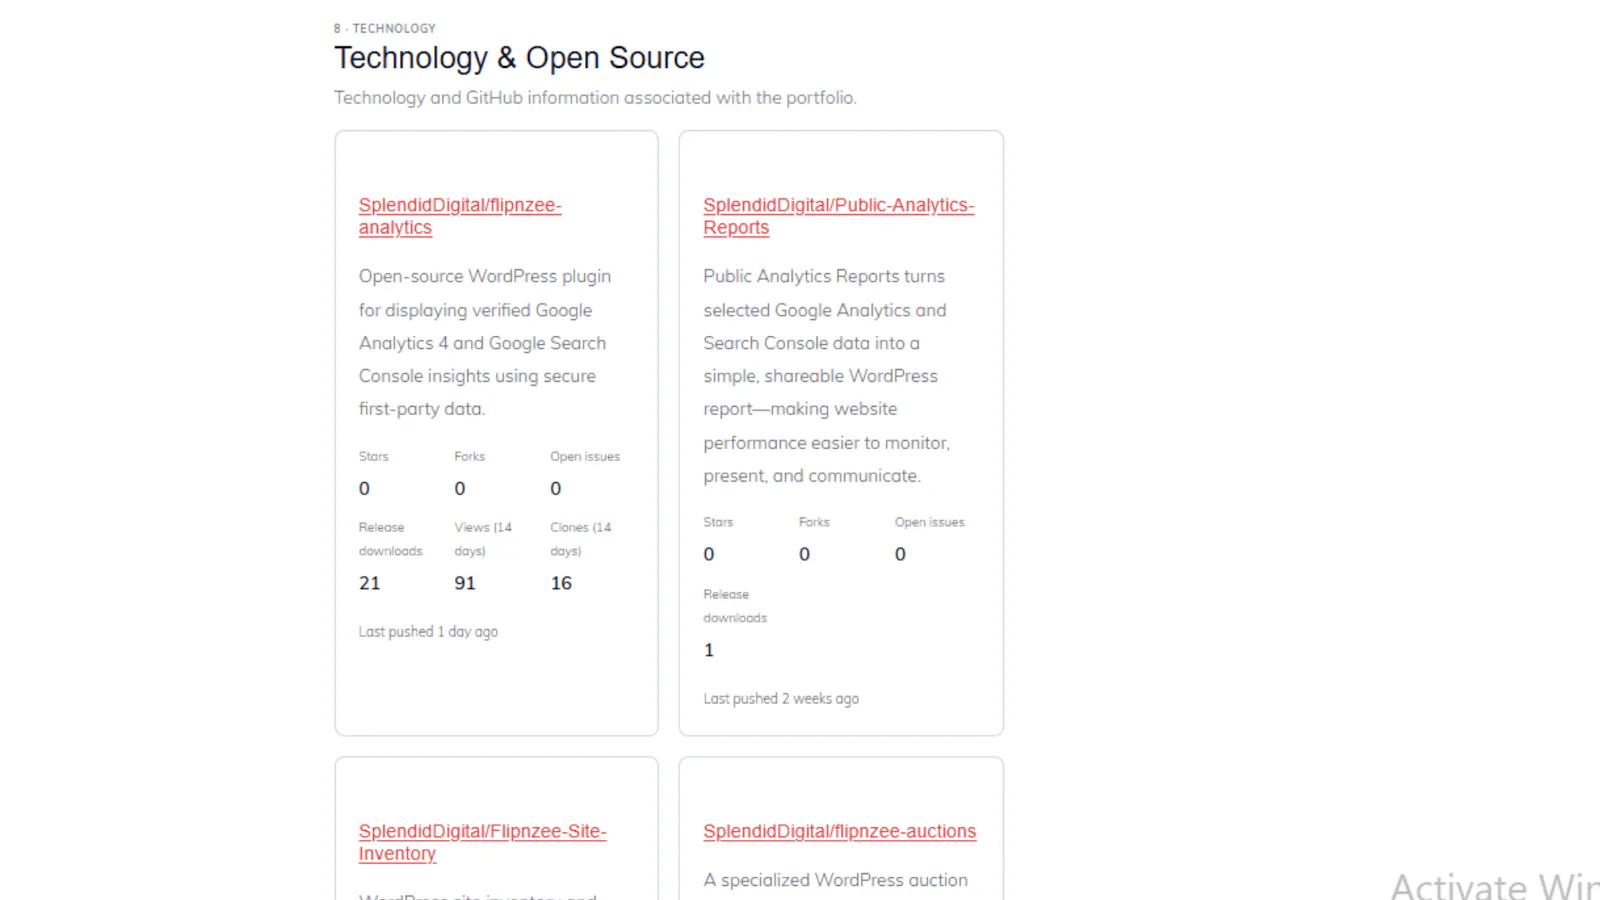Click release downloads value 1 in Public-Analytics-Reports card
This screenshot has width=1600, height=900.
click(x=709, y=650)
